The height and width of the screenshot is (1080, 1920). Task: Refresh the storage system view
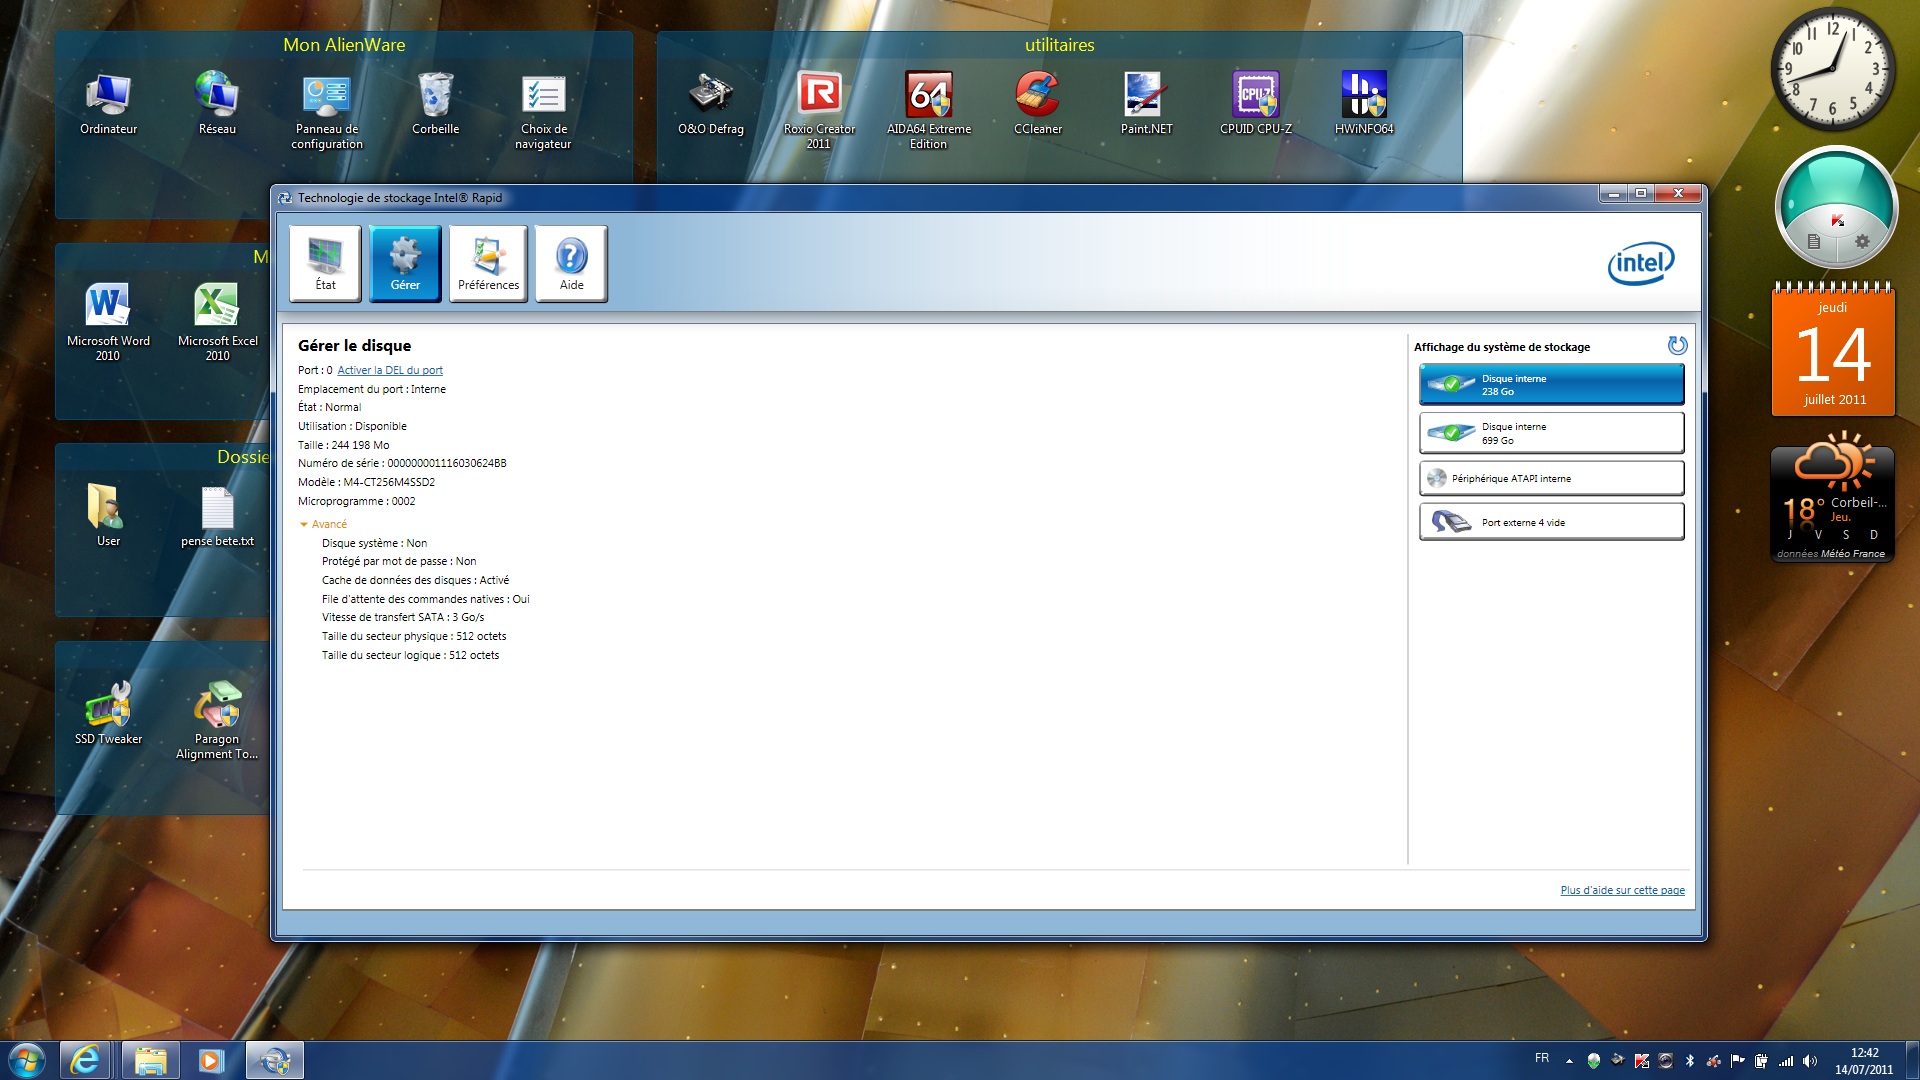click(x=1677, y=345)
